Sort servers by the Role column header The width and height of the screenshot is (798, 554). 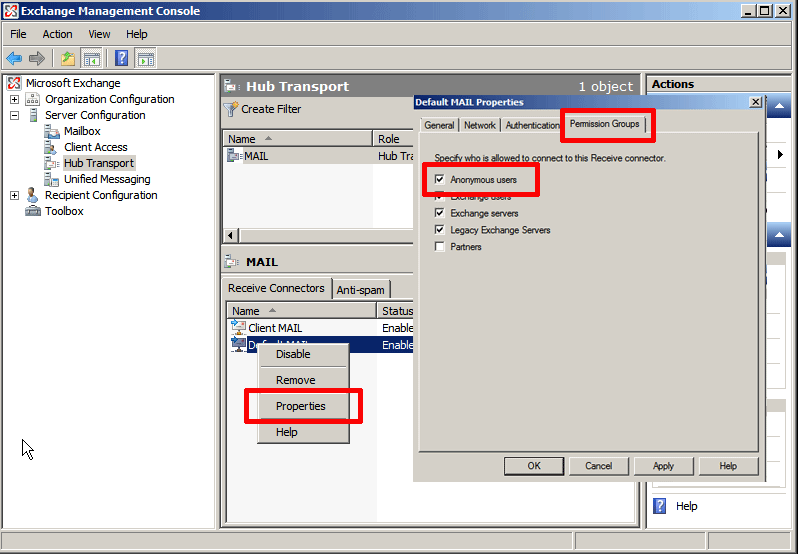pyautogui.click(x=393, y=139)
